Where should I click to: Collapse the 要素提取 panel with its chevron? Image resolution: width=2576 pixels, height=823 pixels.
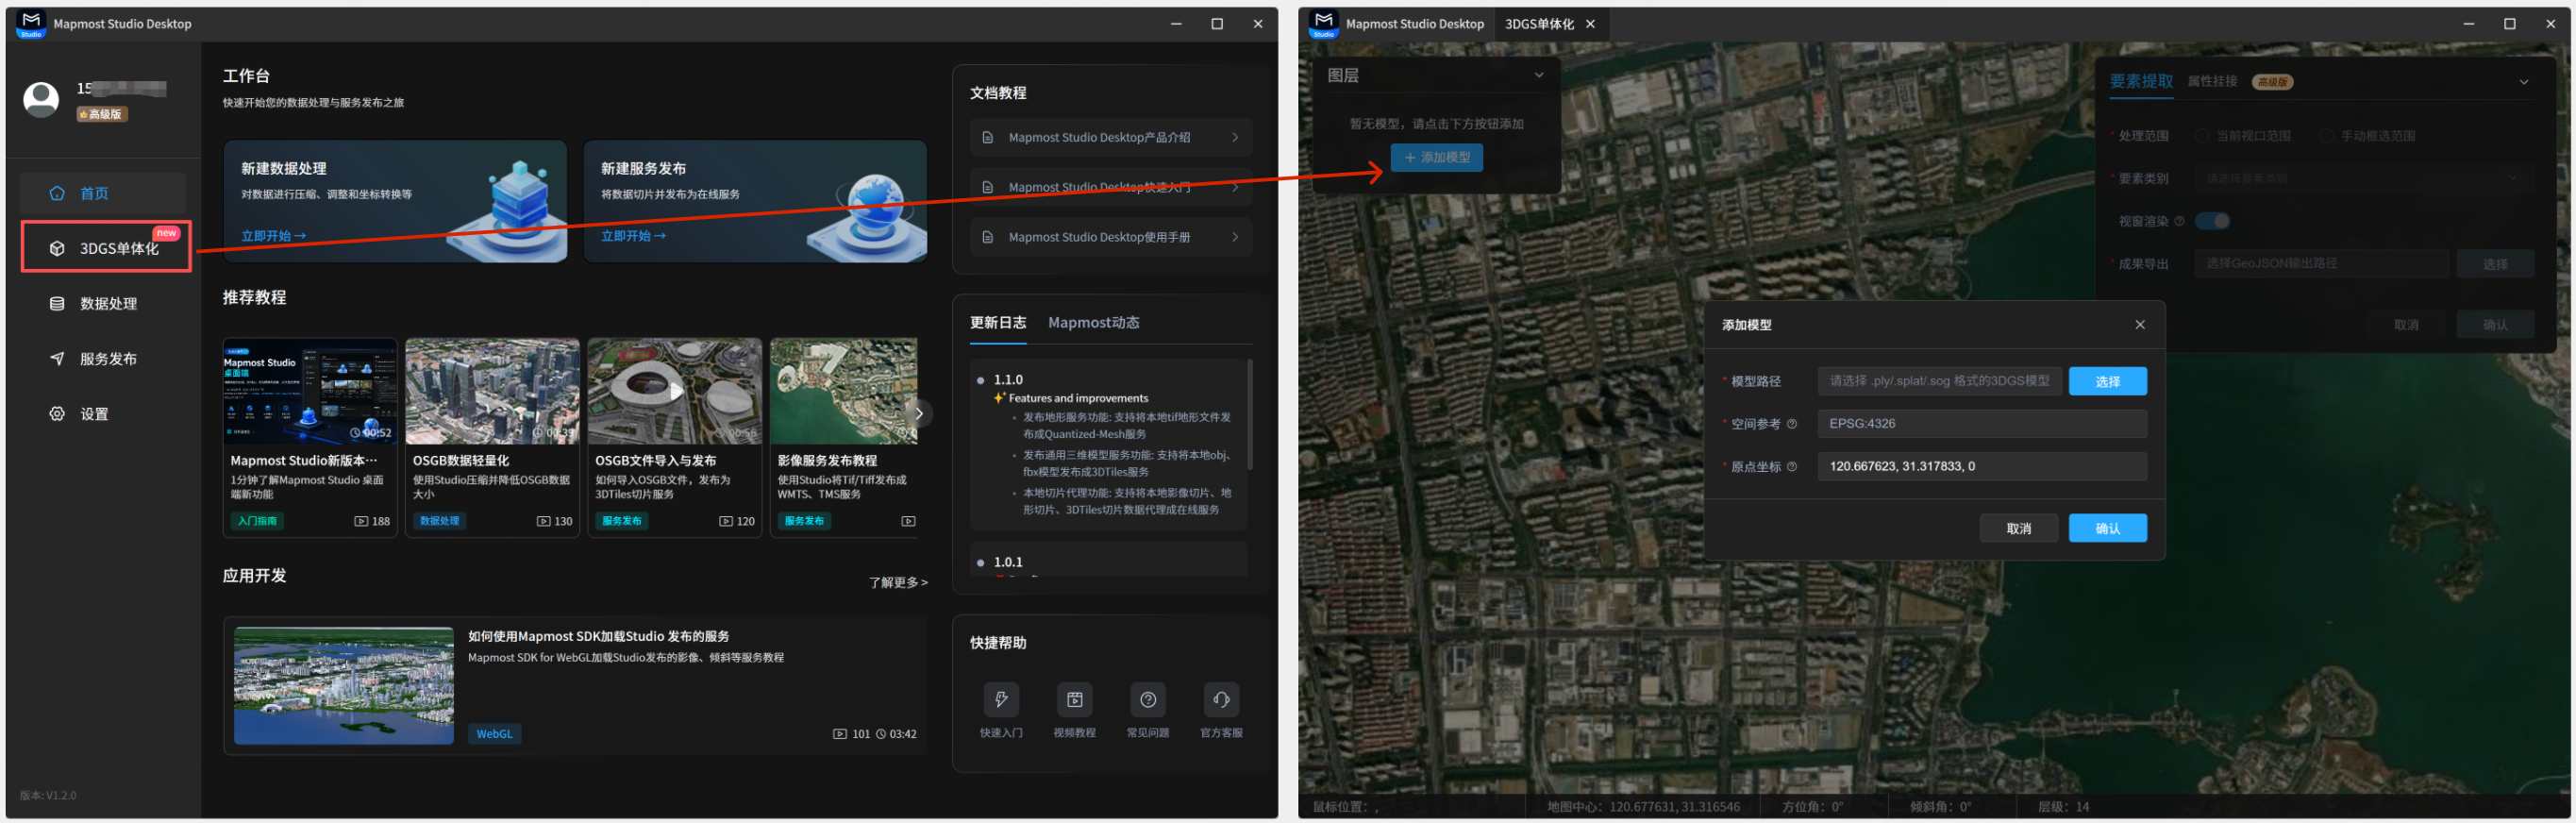[x=2523, y=82]
